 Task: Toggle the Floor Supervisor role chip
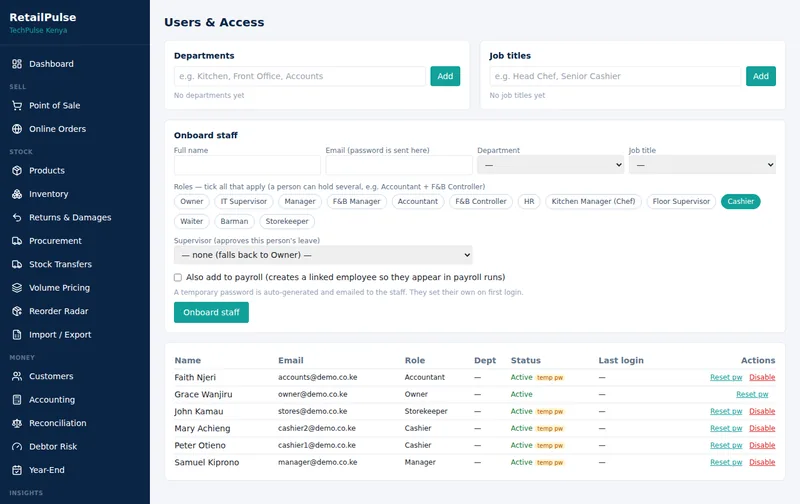click(x=681, y=201)
